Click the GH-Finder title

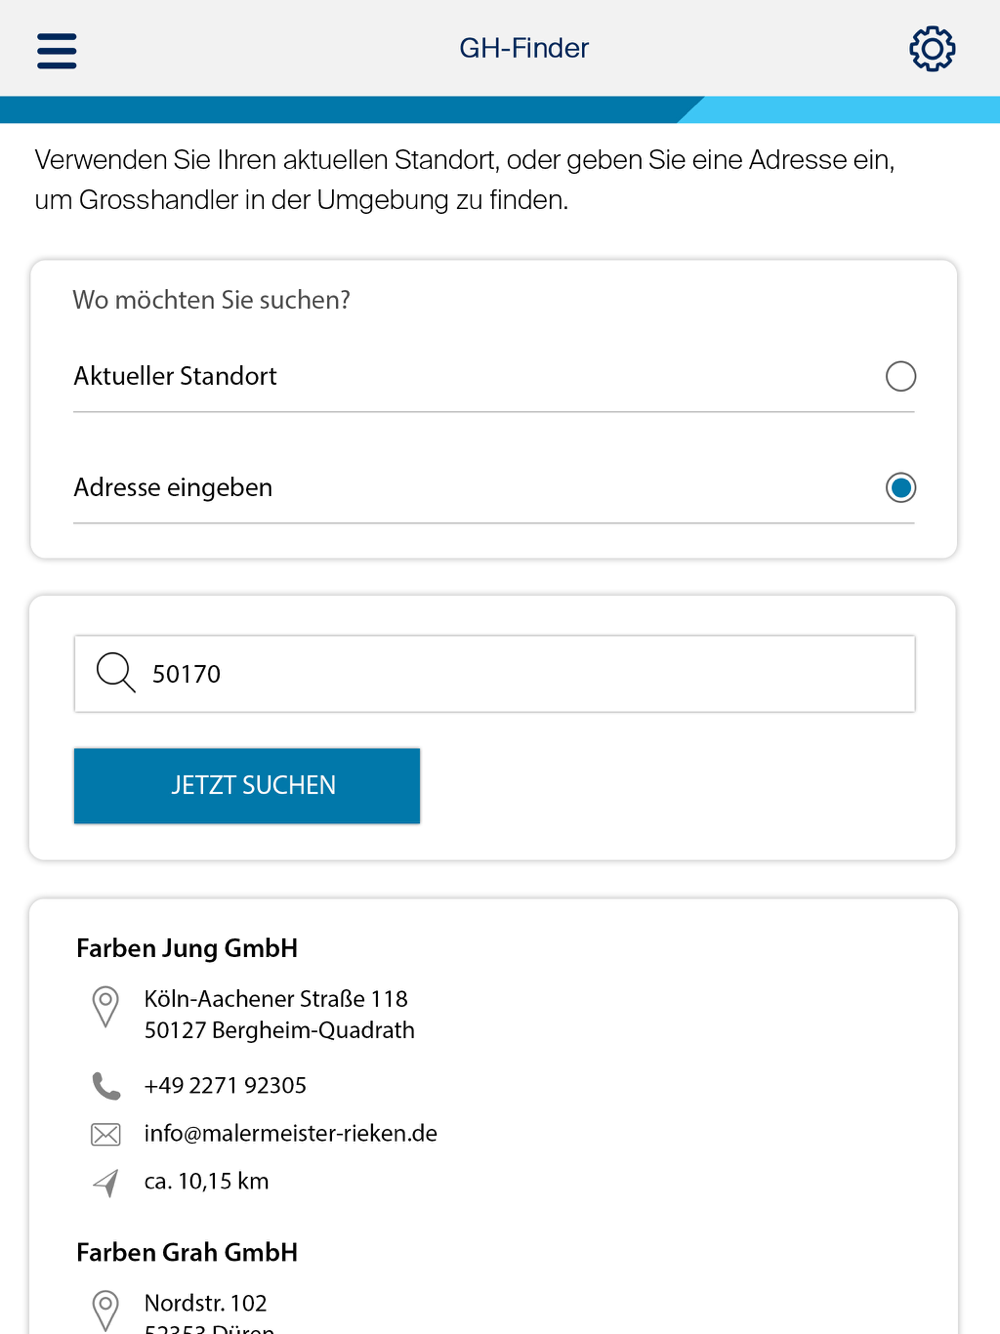(x=524, y=48)
